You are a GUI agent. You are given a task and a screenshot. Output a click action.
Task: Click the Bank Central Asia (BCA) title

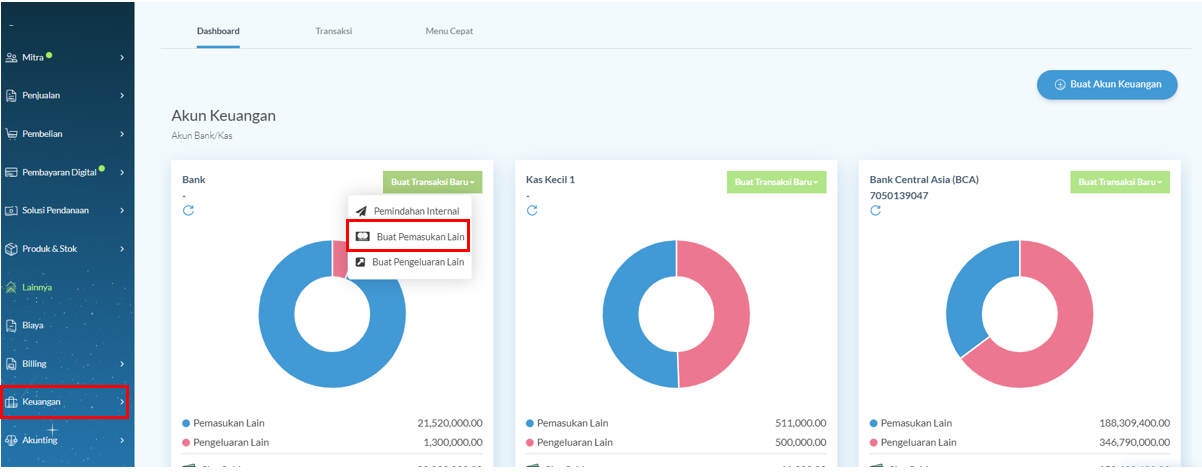[x=924, y=180]
